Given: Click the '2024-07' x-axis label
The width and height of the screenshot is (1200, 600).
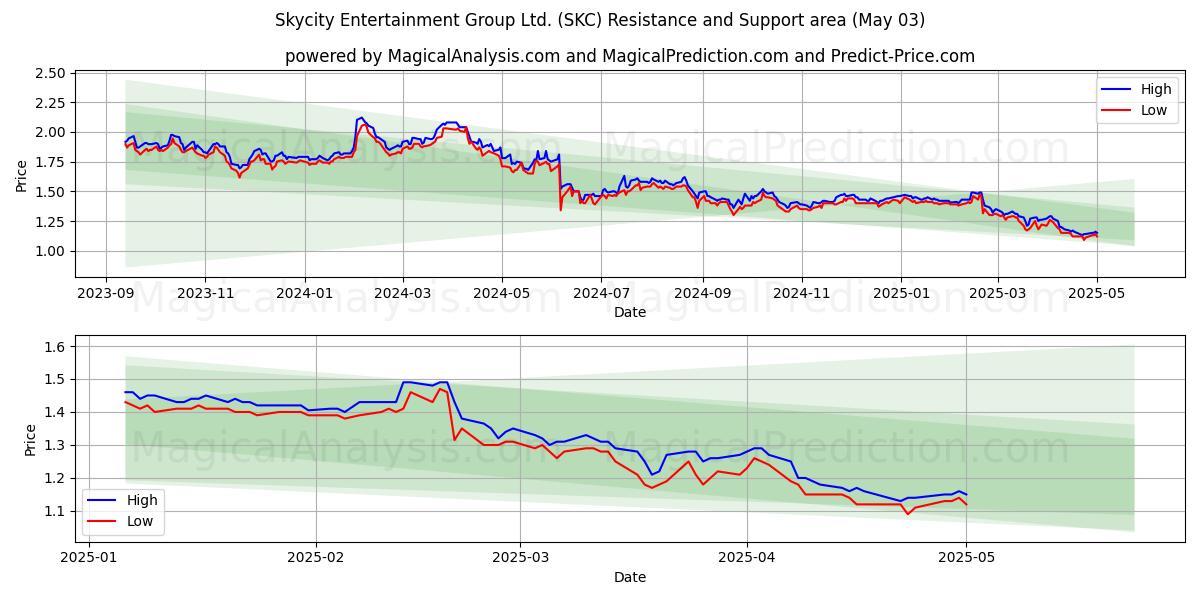Looking at the screenshot, I should 601,294.
